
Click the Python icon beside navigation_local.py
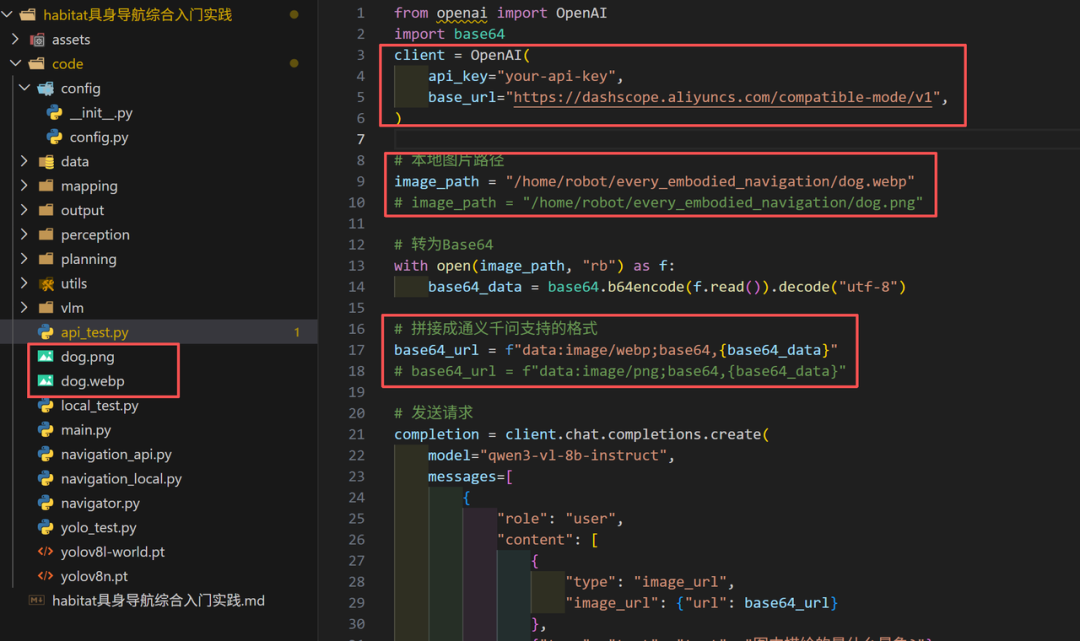[45, 479]
